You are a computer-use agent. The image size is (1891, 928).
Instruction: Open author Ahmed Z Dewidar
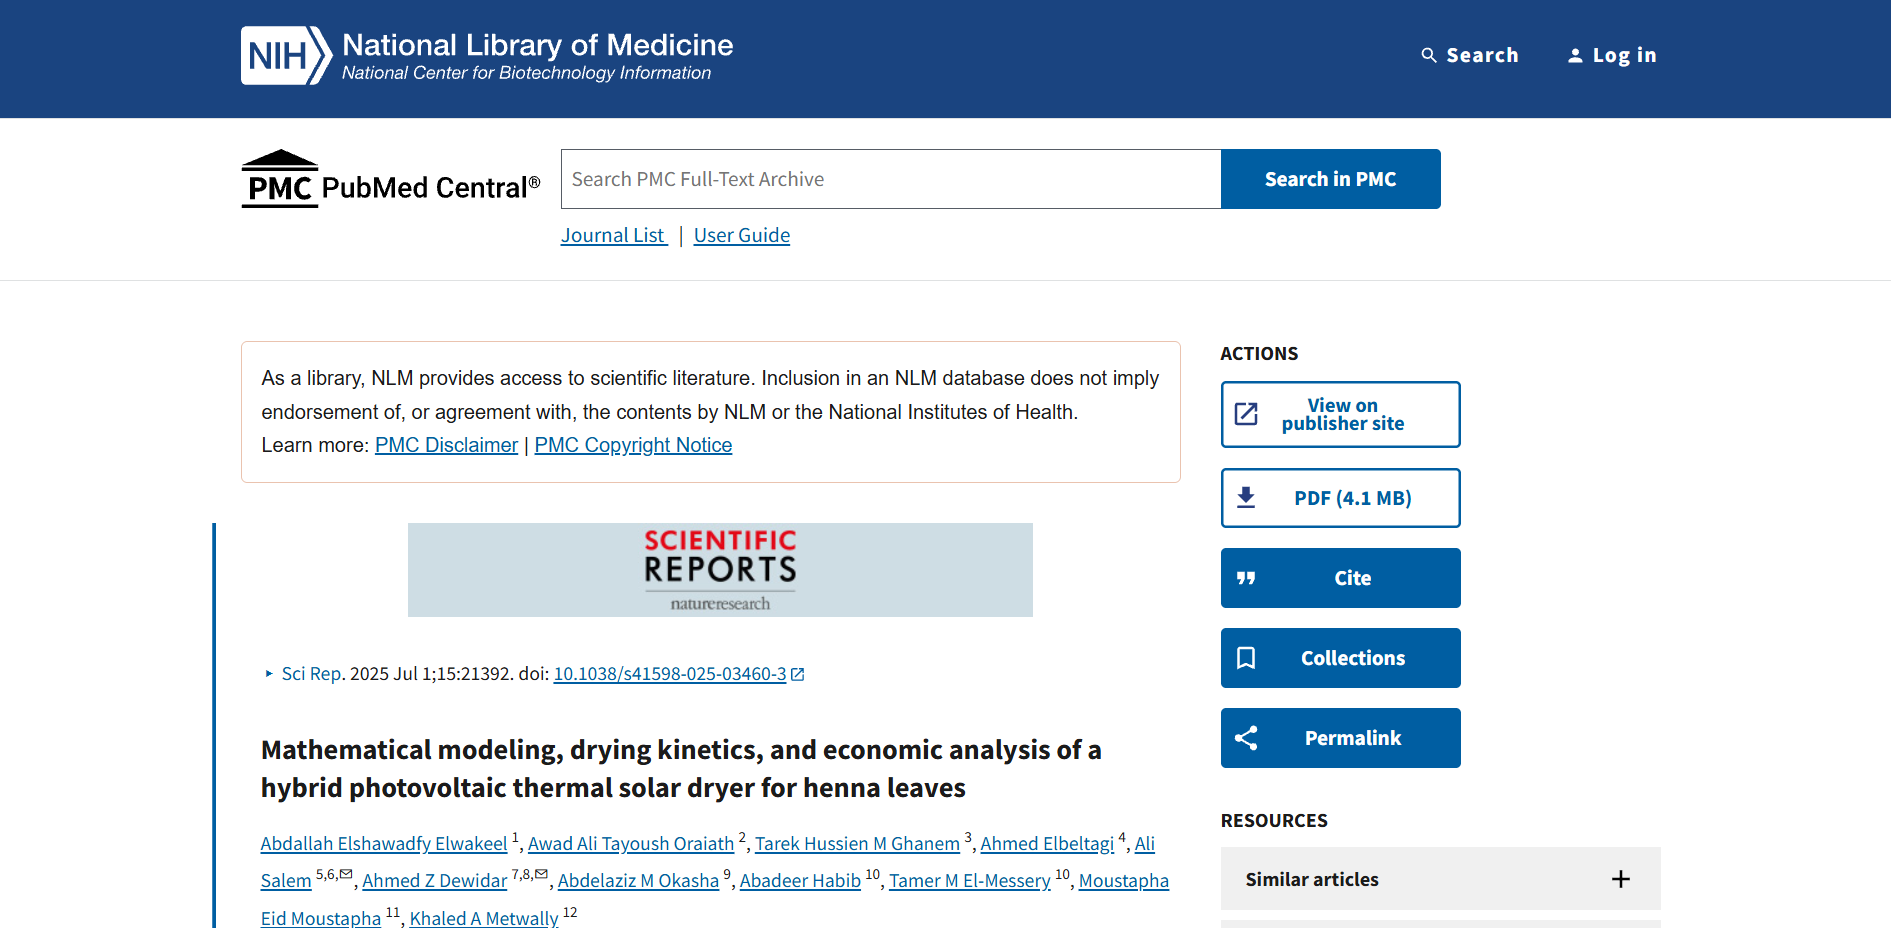pos(434,881)
